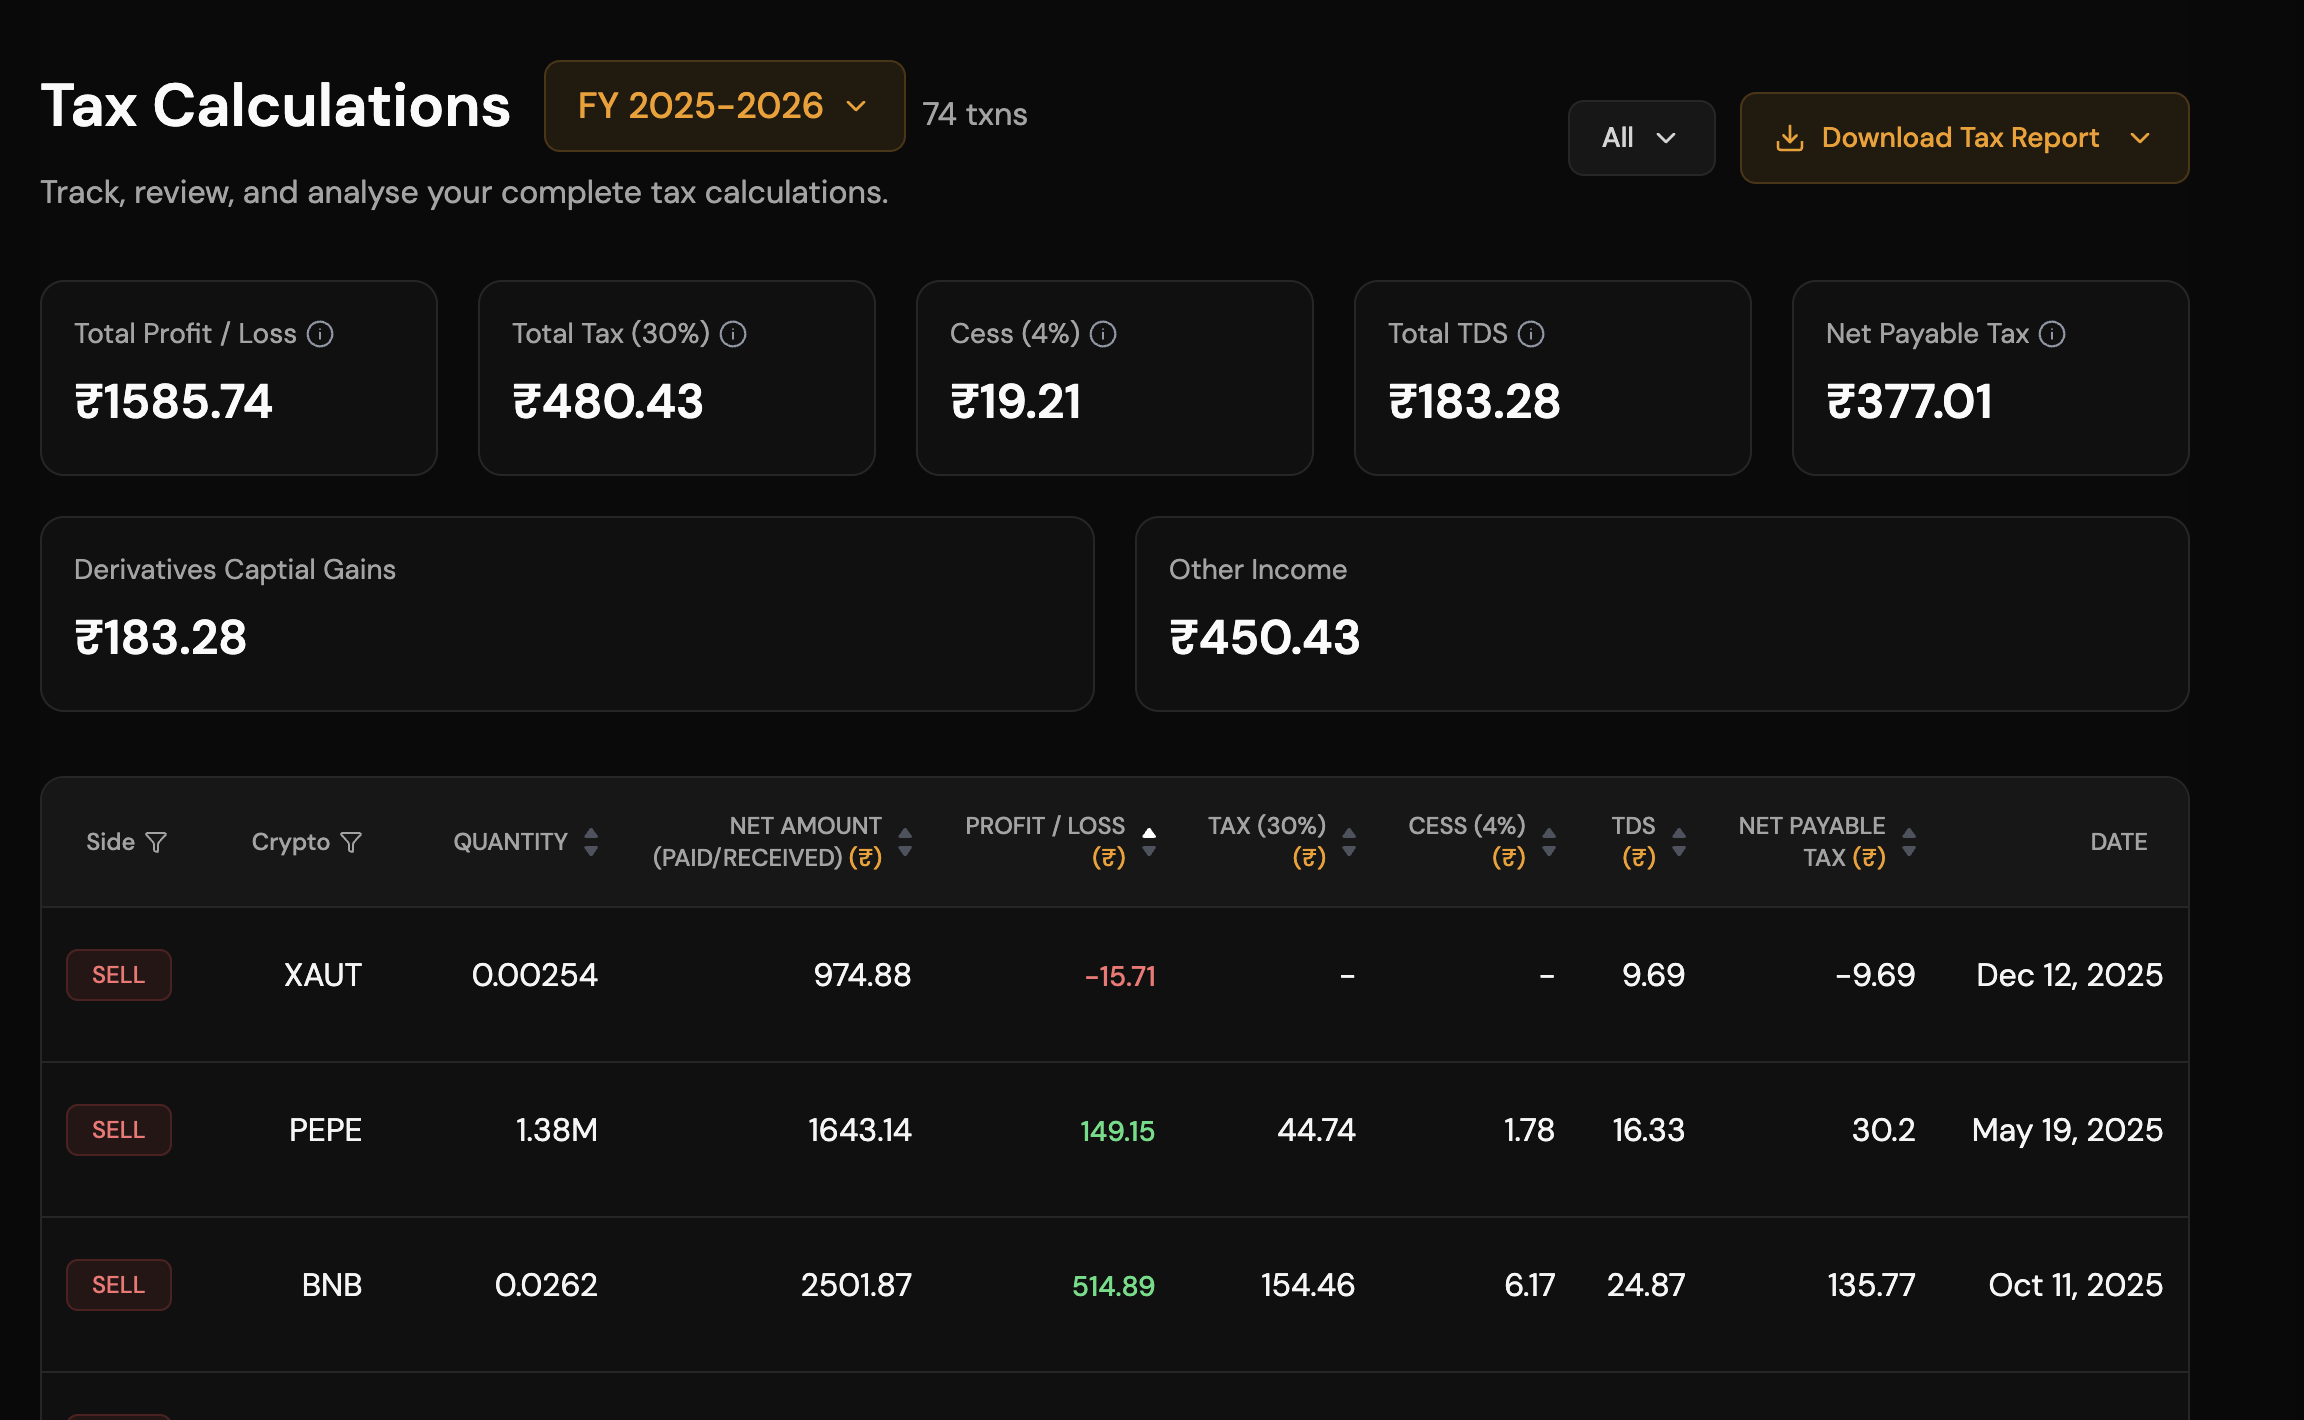Screen dimensions: 2304x1420
Task: Sort by Net Amount column arrows
Action: (905, 842)
